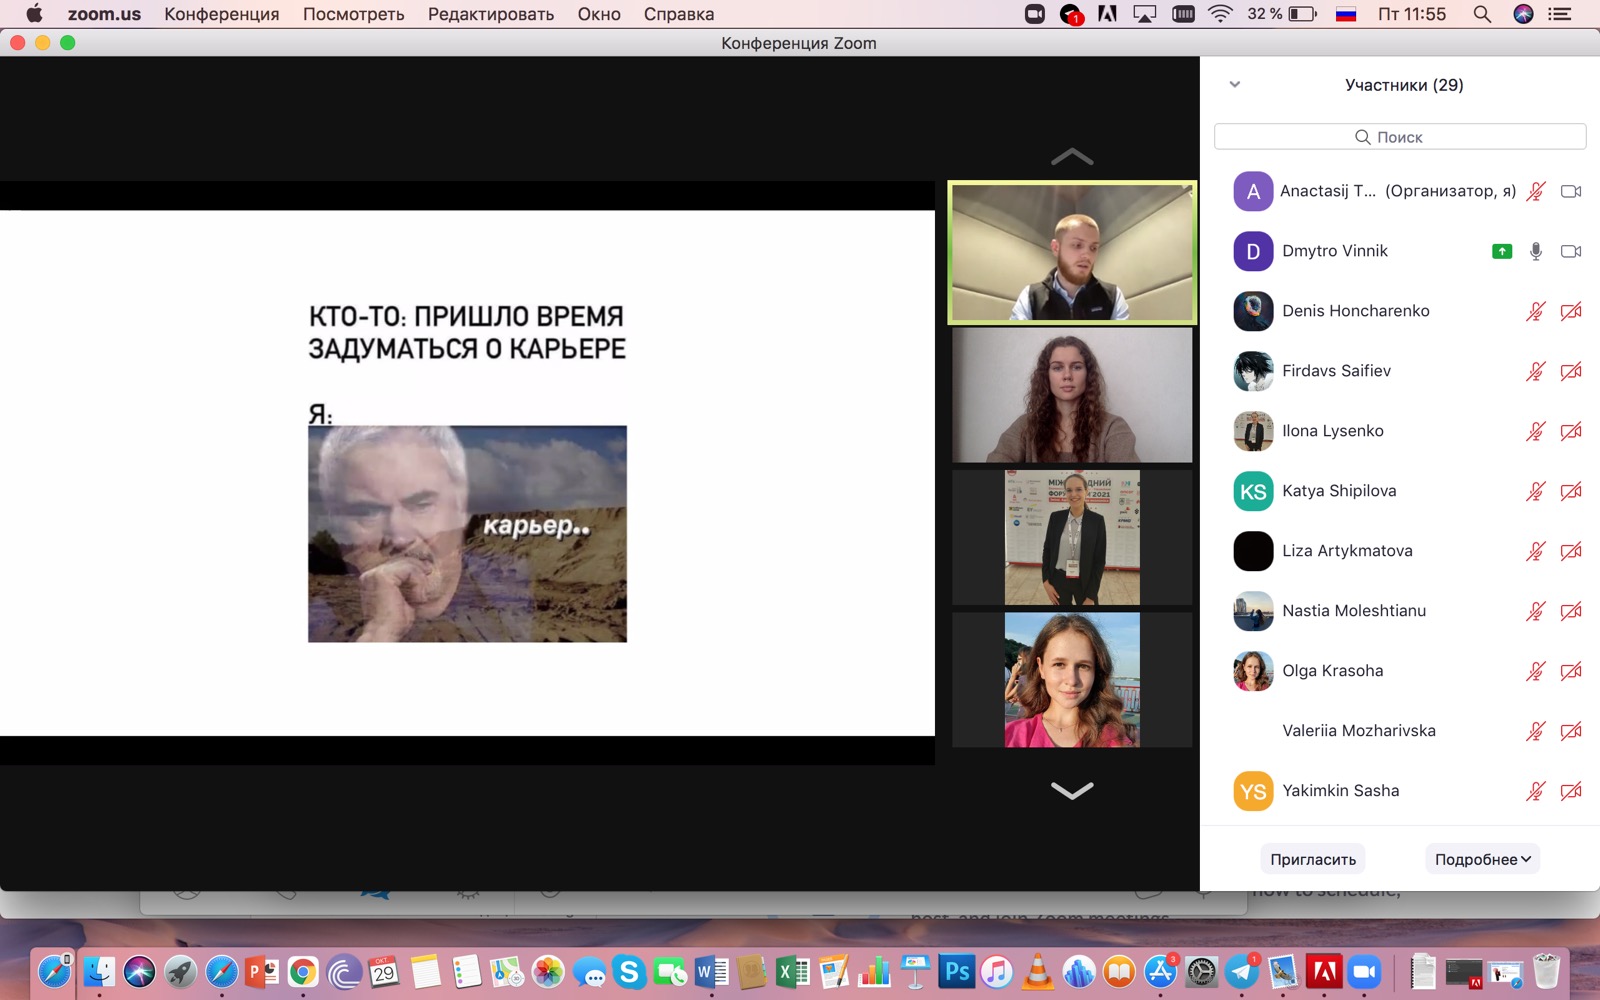1600x1000 pixels.
Task: Click the disabled camera icon for Valeriia Mozharivska
Action: point(1571,731)
